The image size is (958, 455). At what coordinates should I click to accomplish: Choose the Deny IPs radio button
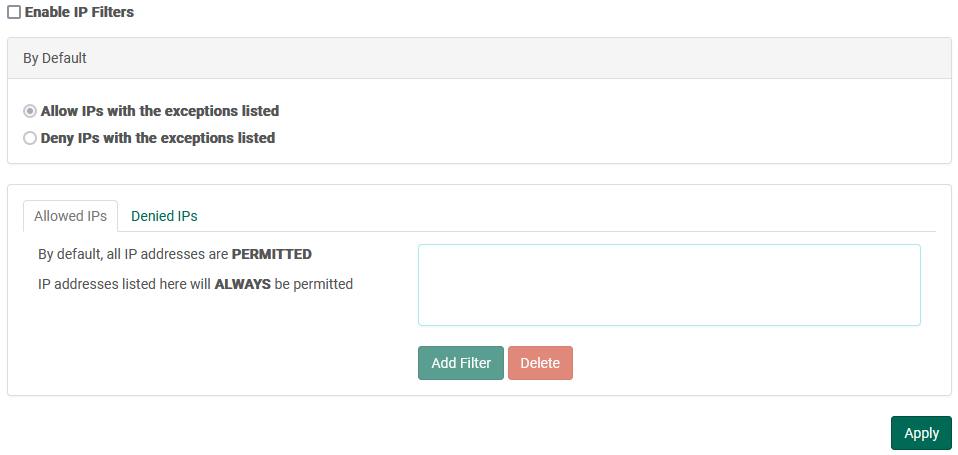[30, 138]
